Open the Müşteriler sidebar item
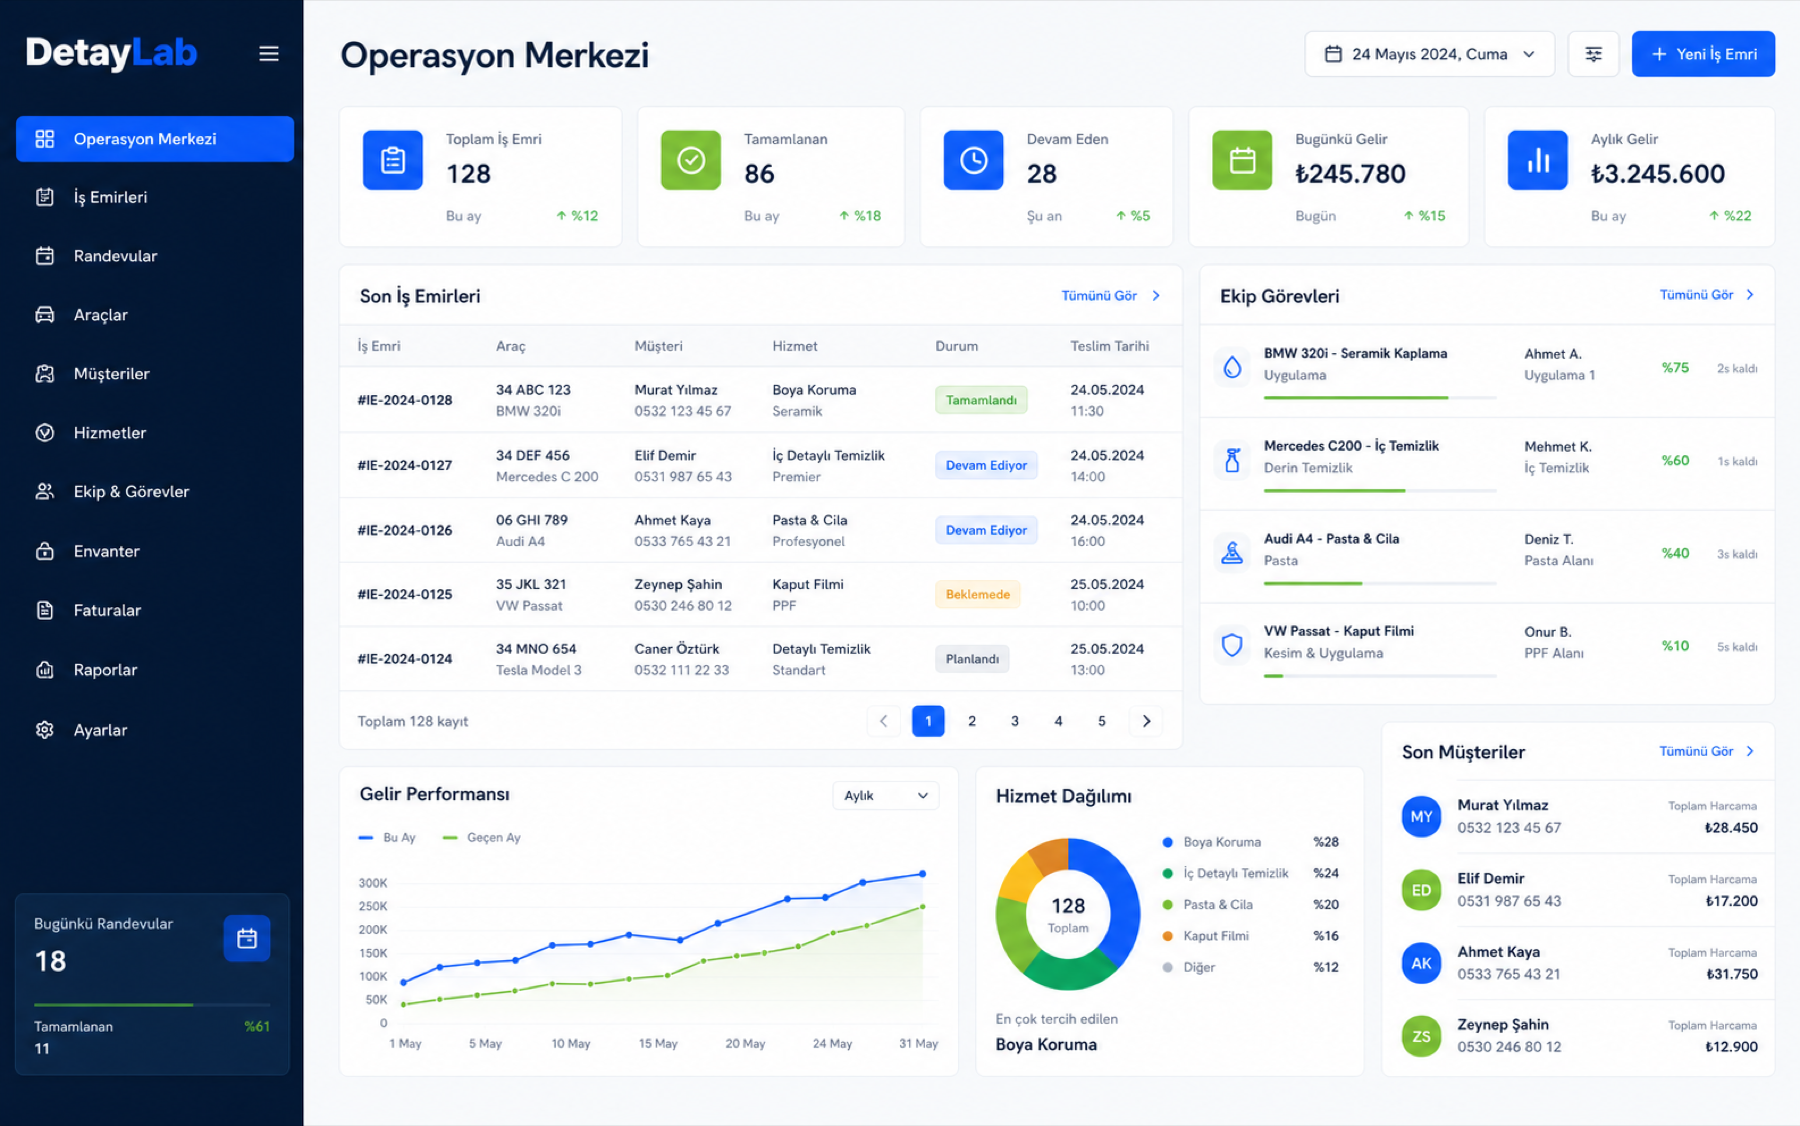The image size is (1800, 1126). tap(155, 374)
